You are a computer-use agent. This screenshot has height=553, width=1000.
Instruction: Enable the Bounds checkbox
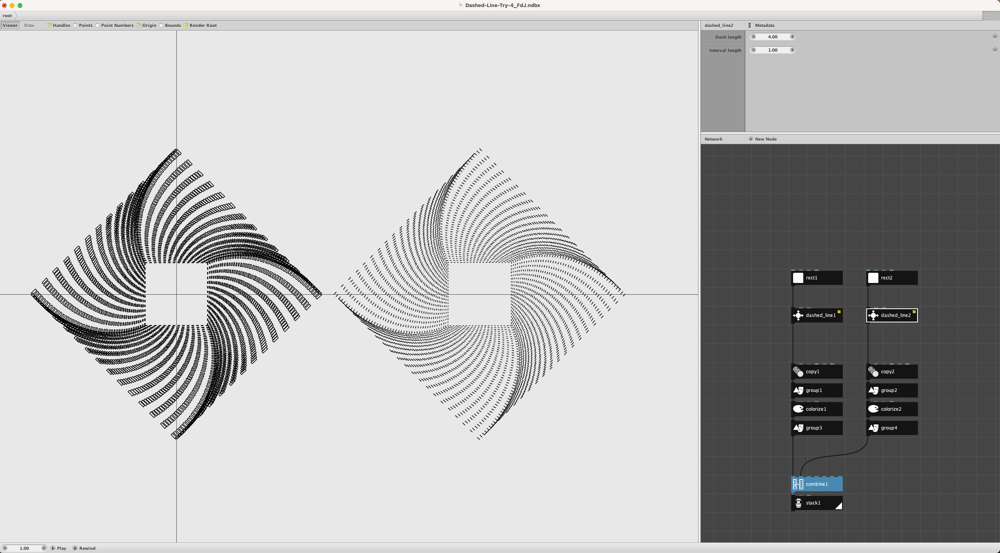161,26
